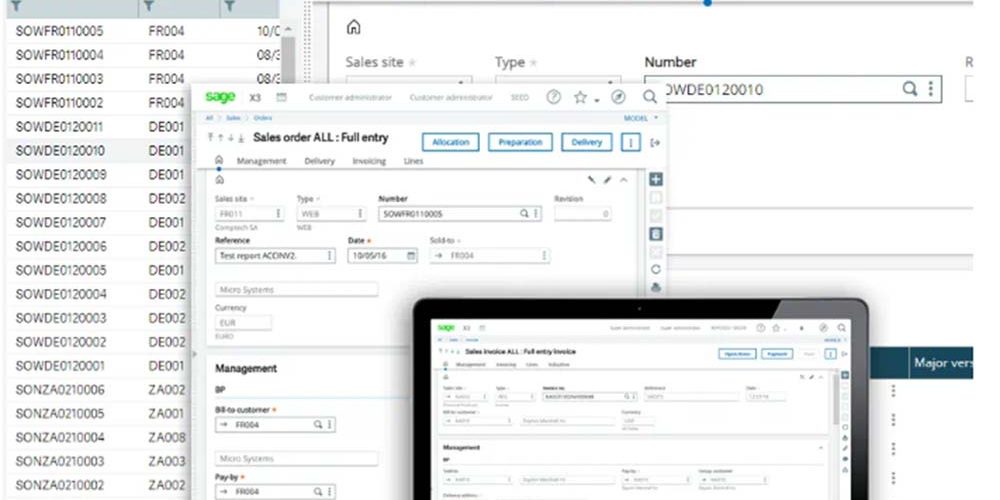Screen dimensions: 1000x500
Task: Click the plus New icon in right side panel
Action: 656,179
